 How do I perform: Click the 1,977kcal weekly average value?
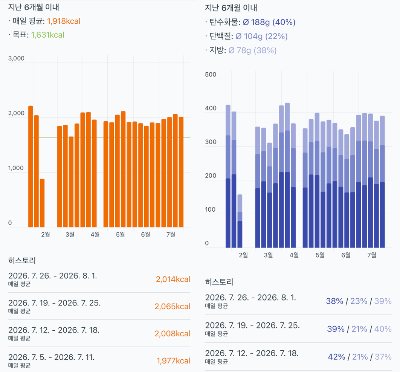pos(174,361)
